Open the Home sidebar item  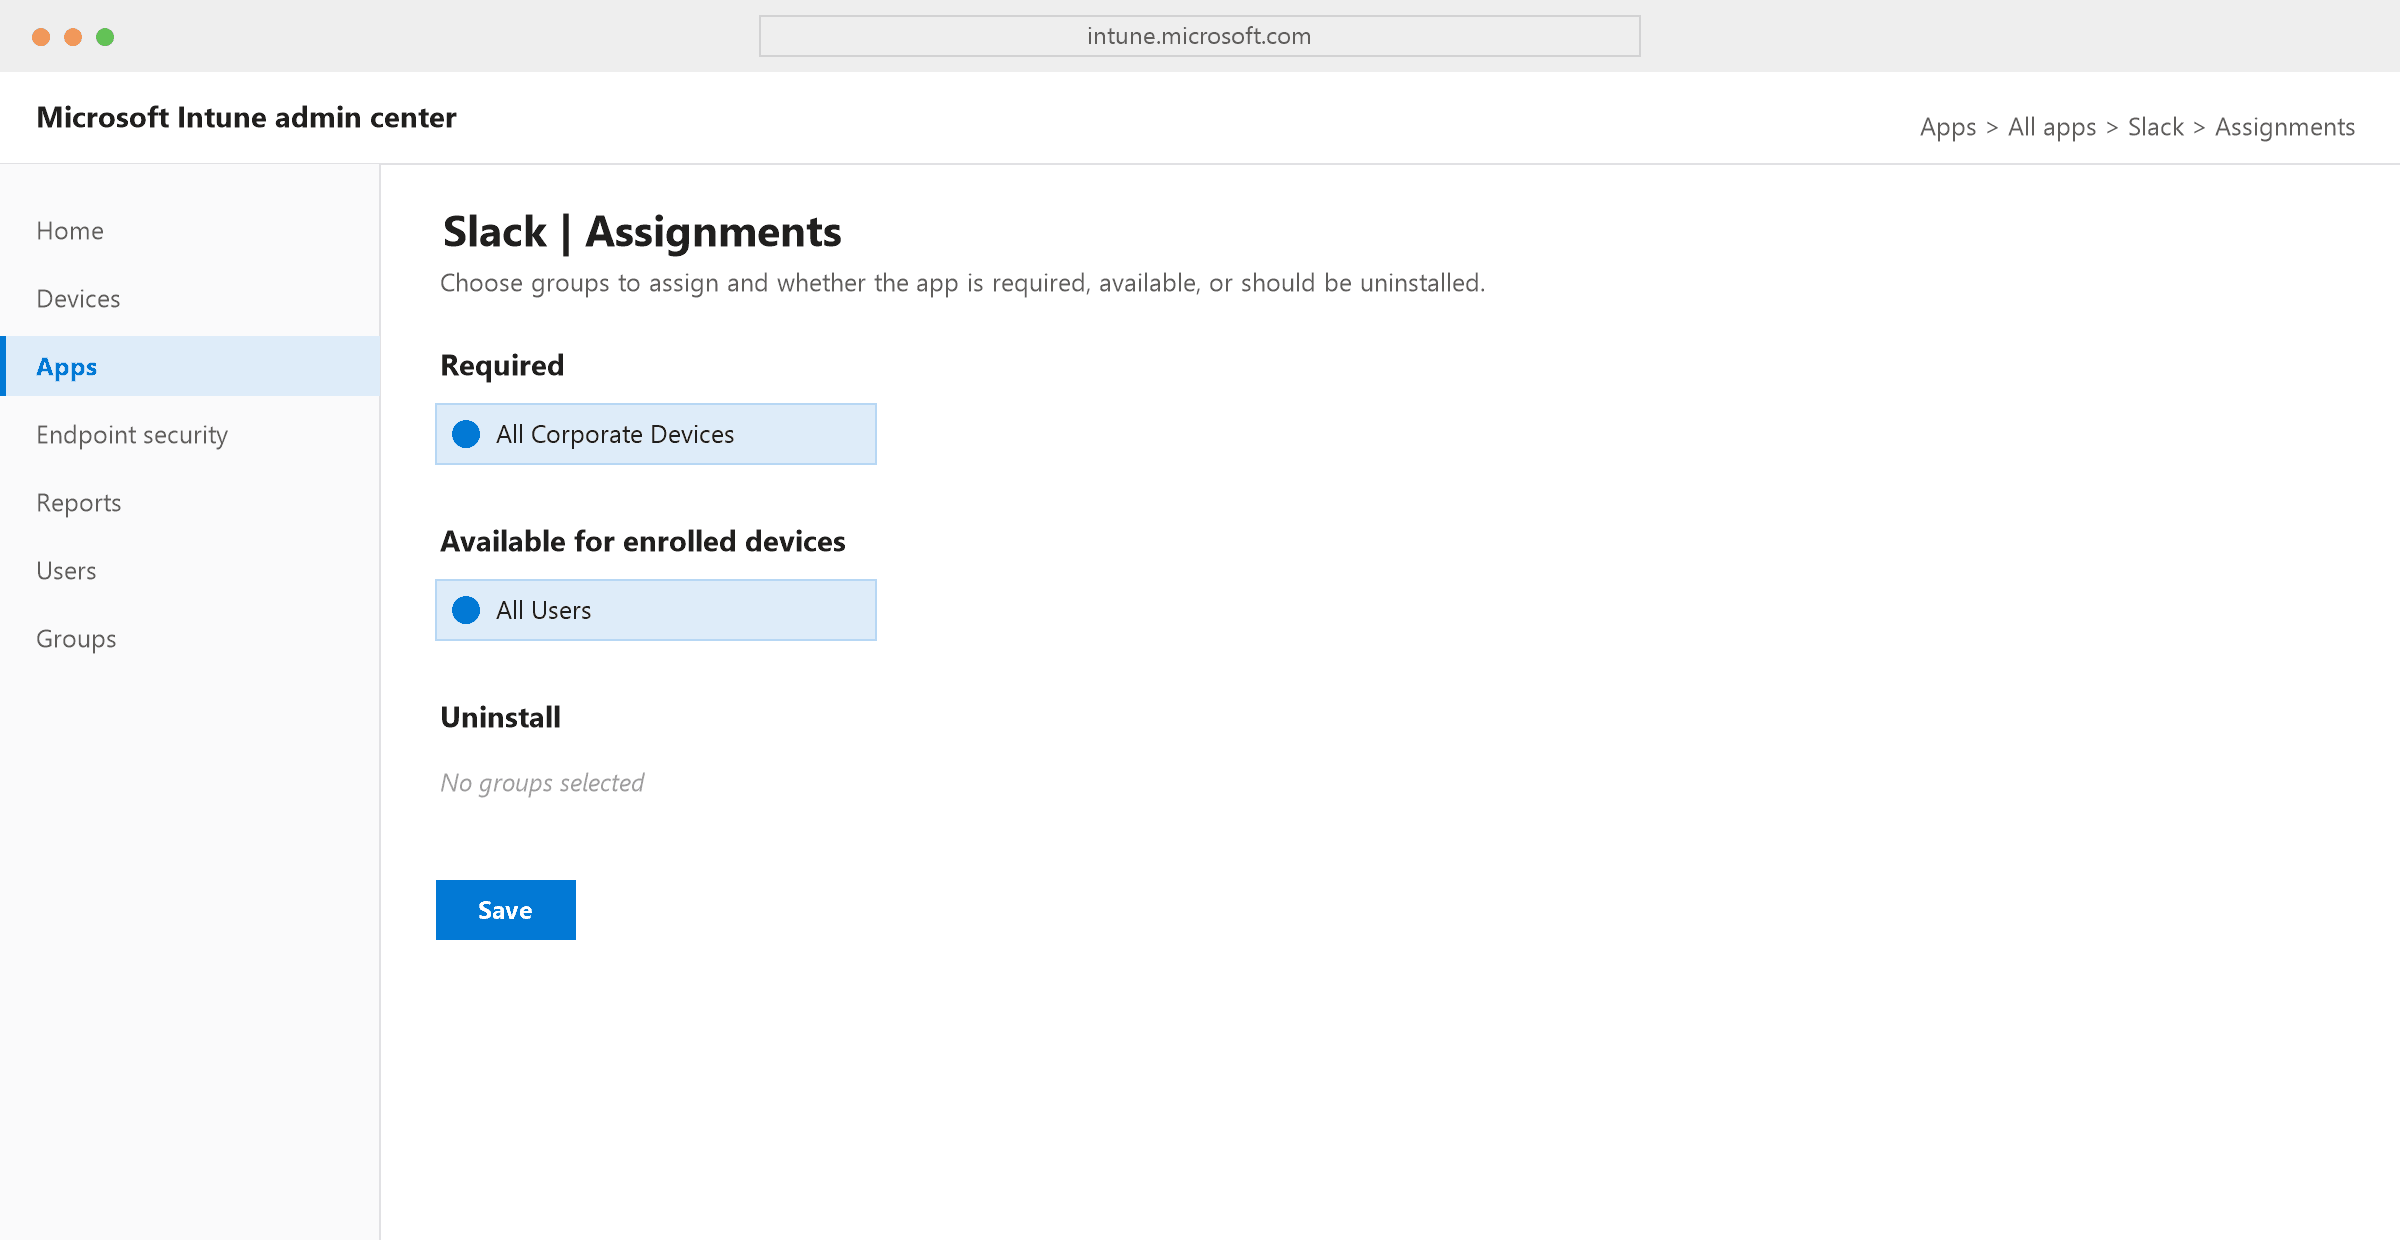(x=190, y=231)
